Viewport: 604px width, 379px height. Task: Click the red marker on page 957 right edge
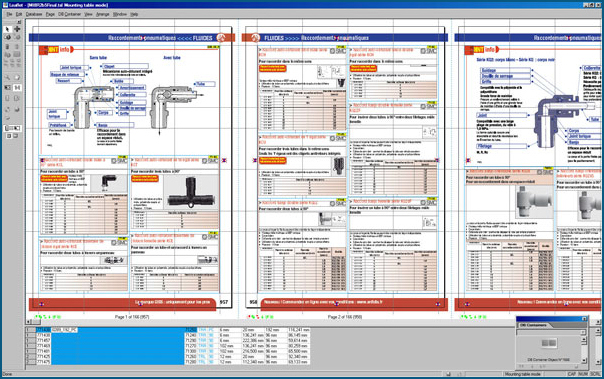(x=224, y=160)
